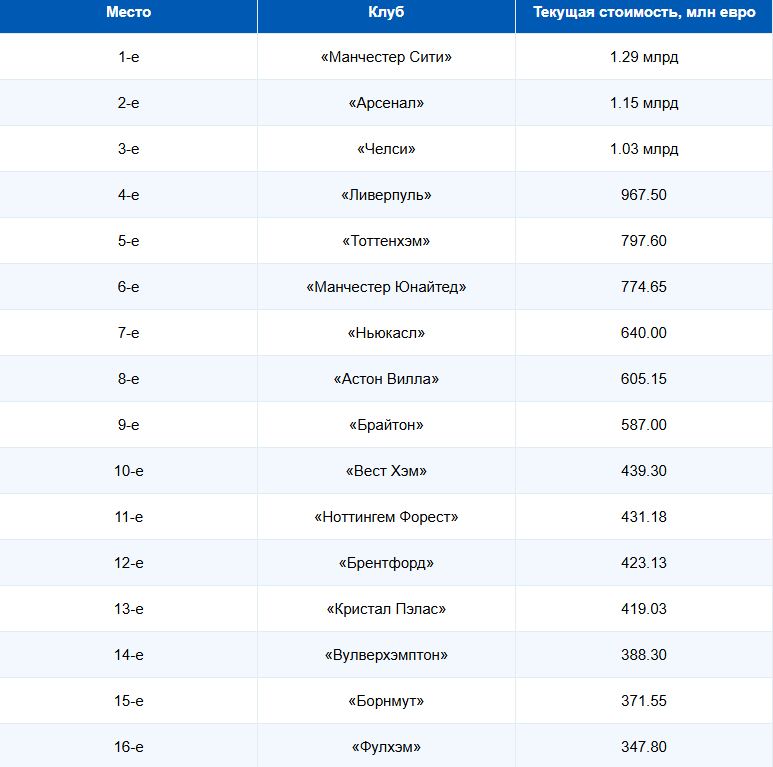
Task: Select the '12-е' place cell
Action: click(x=128, y=562)
